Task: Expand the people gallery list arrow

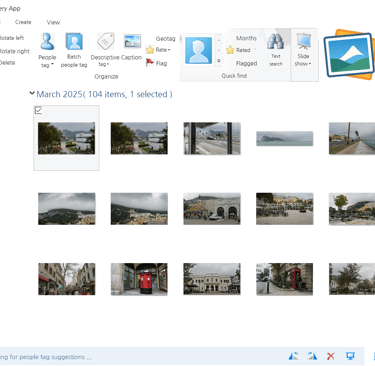Action: (219, 61)
